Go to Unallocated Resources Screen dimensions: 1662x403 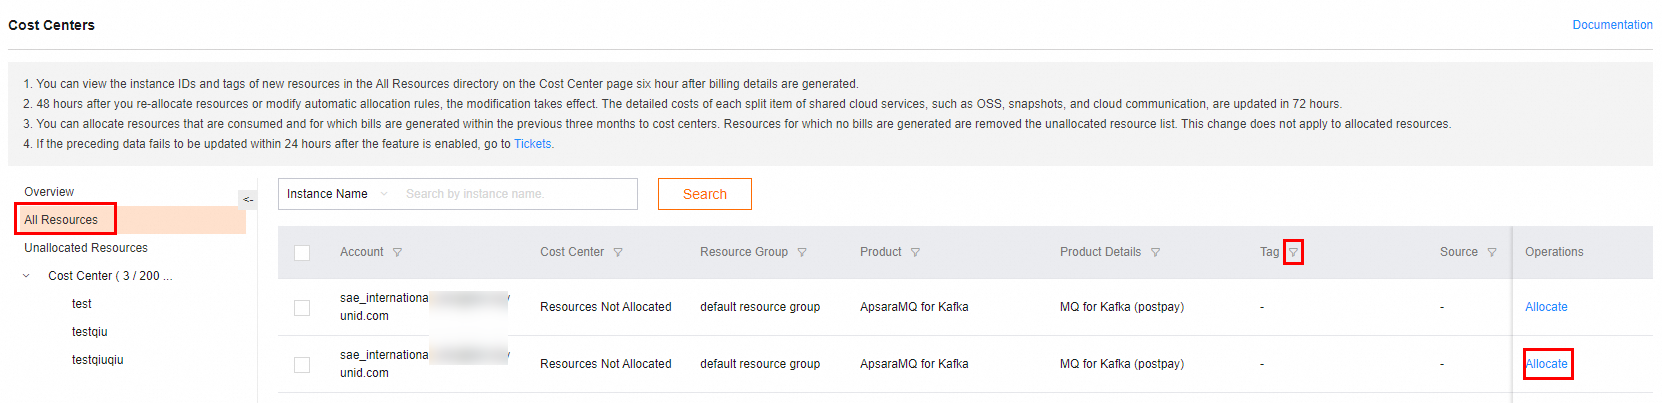pos(86,248)
